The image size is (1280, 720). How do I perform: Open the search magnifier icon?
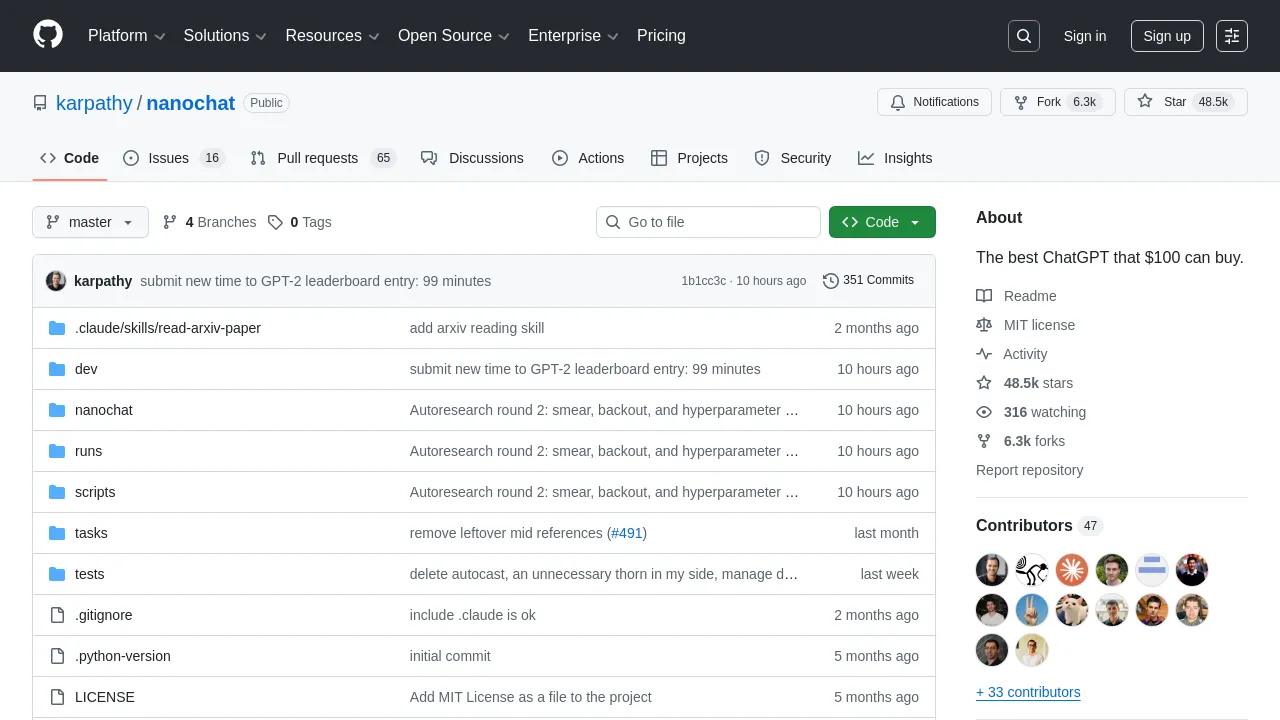coord(1023,36)
